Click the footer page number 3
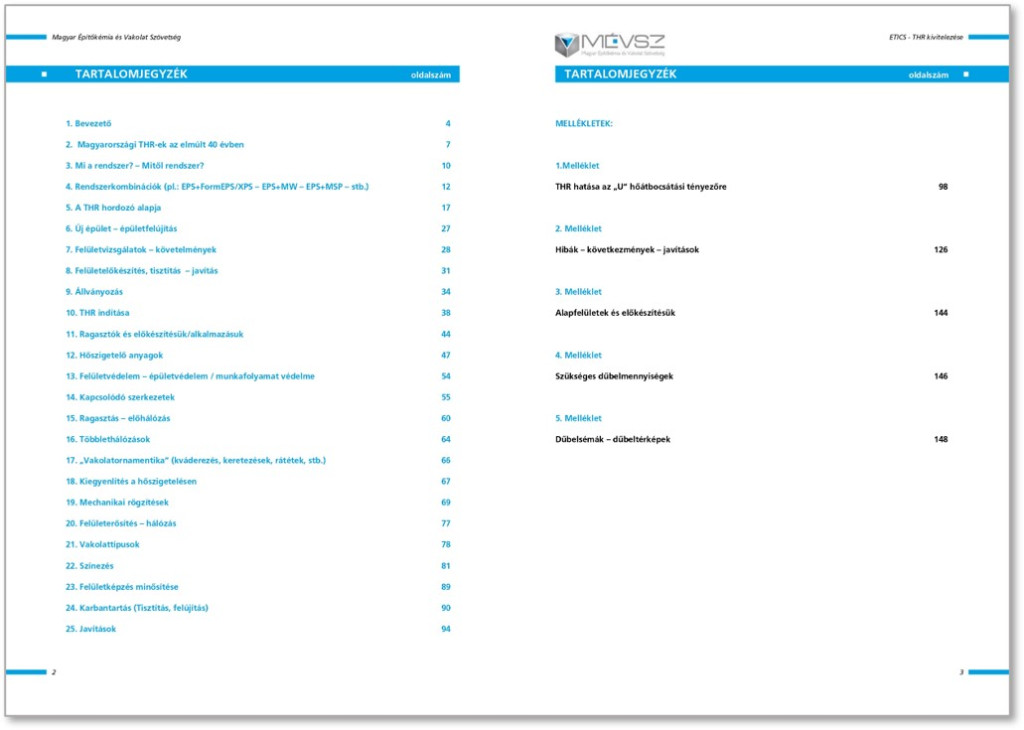The height and width of the screenshot is (730, 1024). tap(961, 672)
